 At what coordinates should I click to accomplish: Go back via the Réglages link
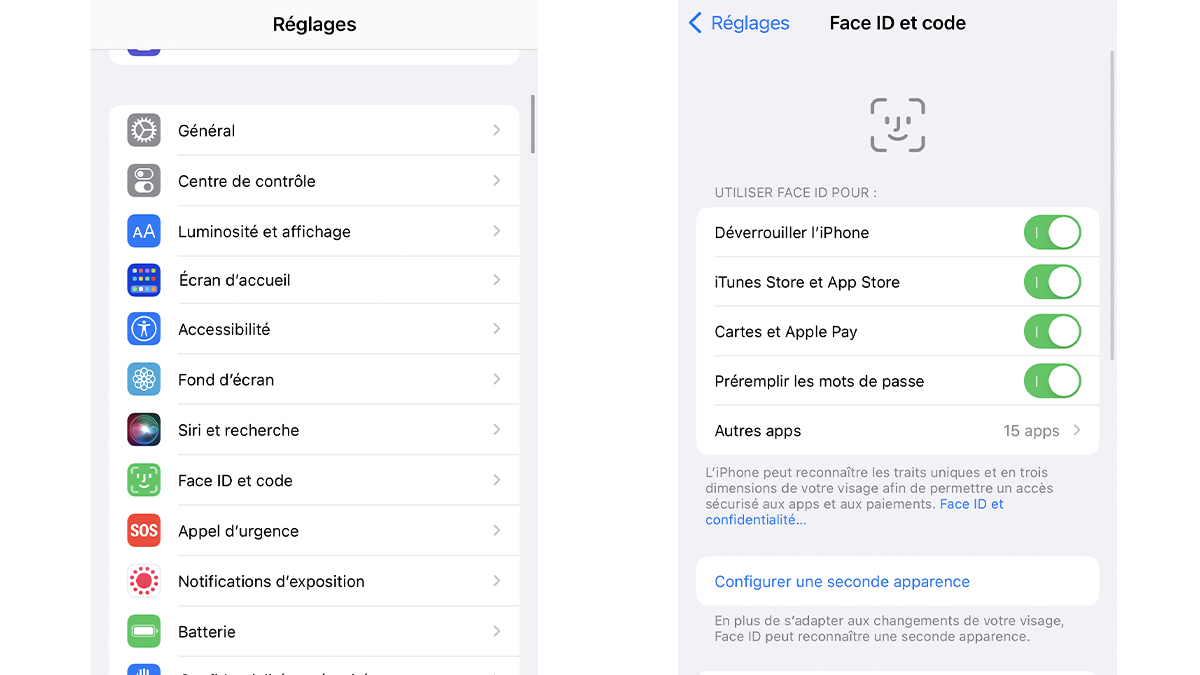point(750,23)
